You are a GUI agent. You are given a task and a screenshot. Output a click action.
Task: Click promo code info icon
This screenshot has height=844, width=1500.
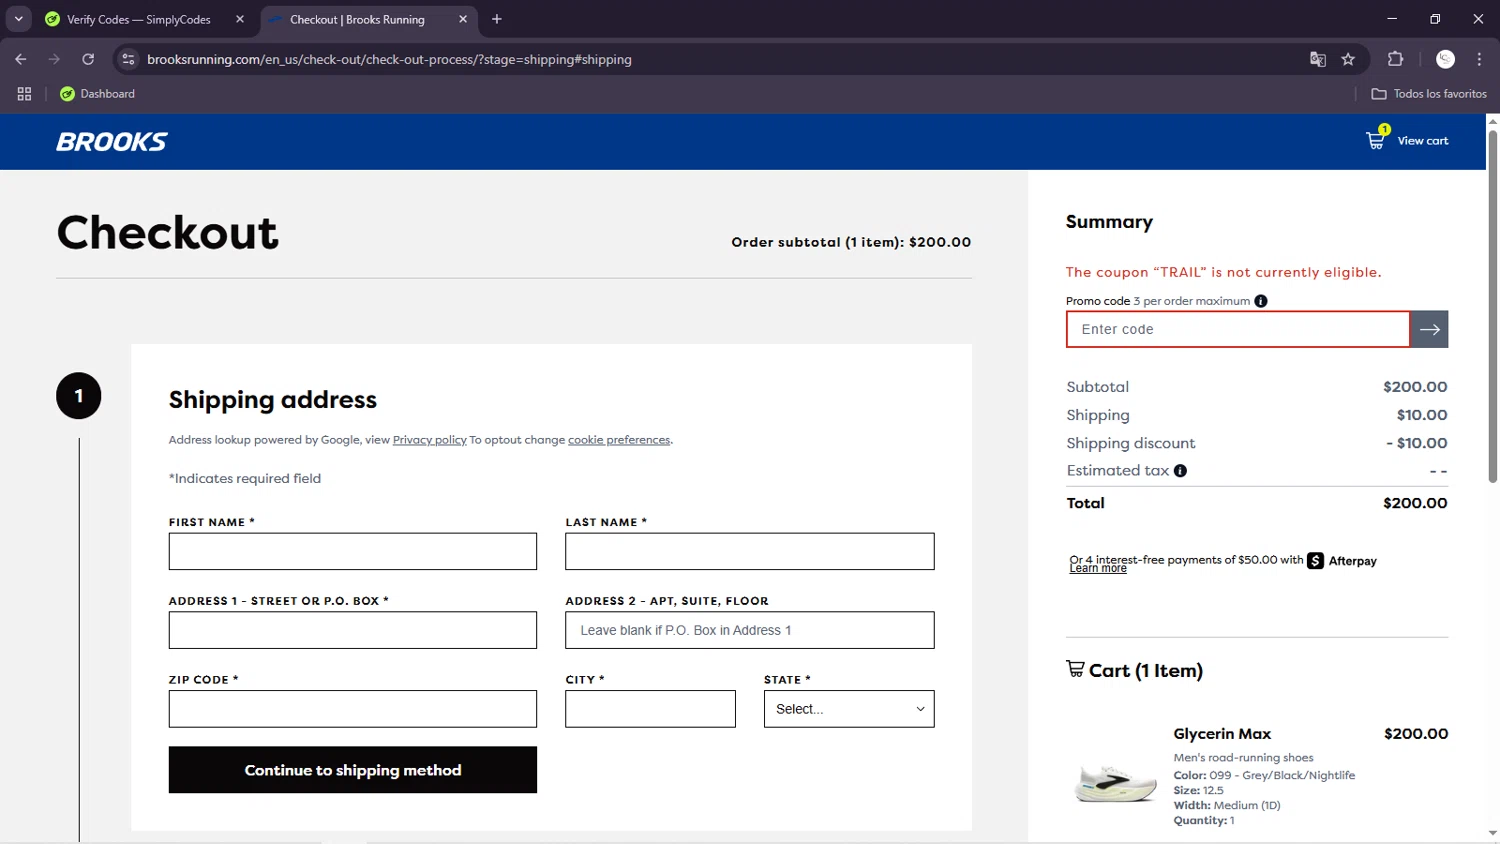click(x=1261, y=301)
